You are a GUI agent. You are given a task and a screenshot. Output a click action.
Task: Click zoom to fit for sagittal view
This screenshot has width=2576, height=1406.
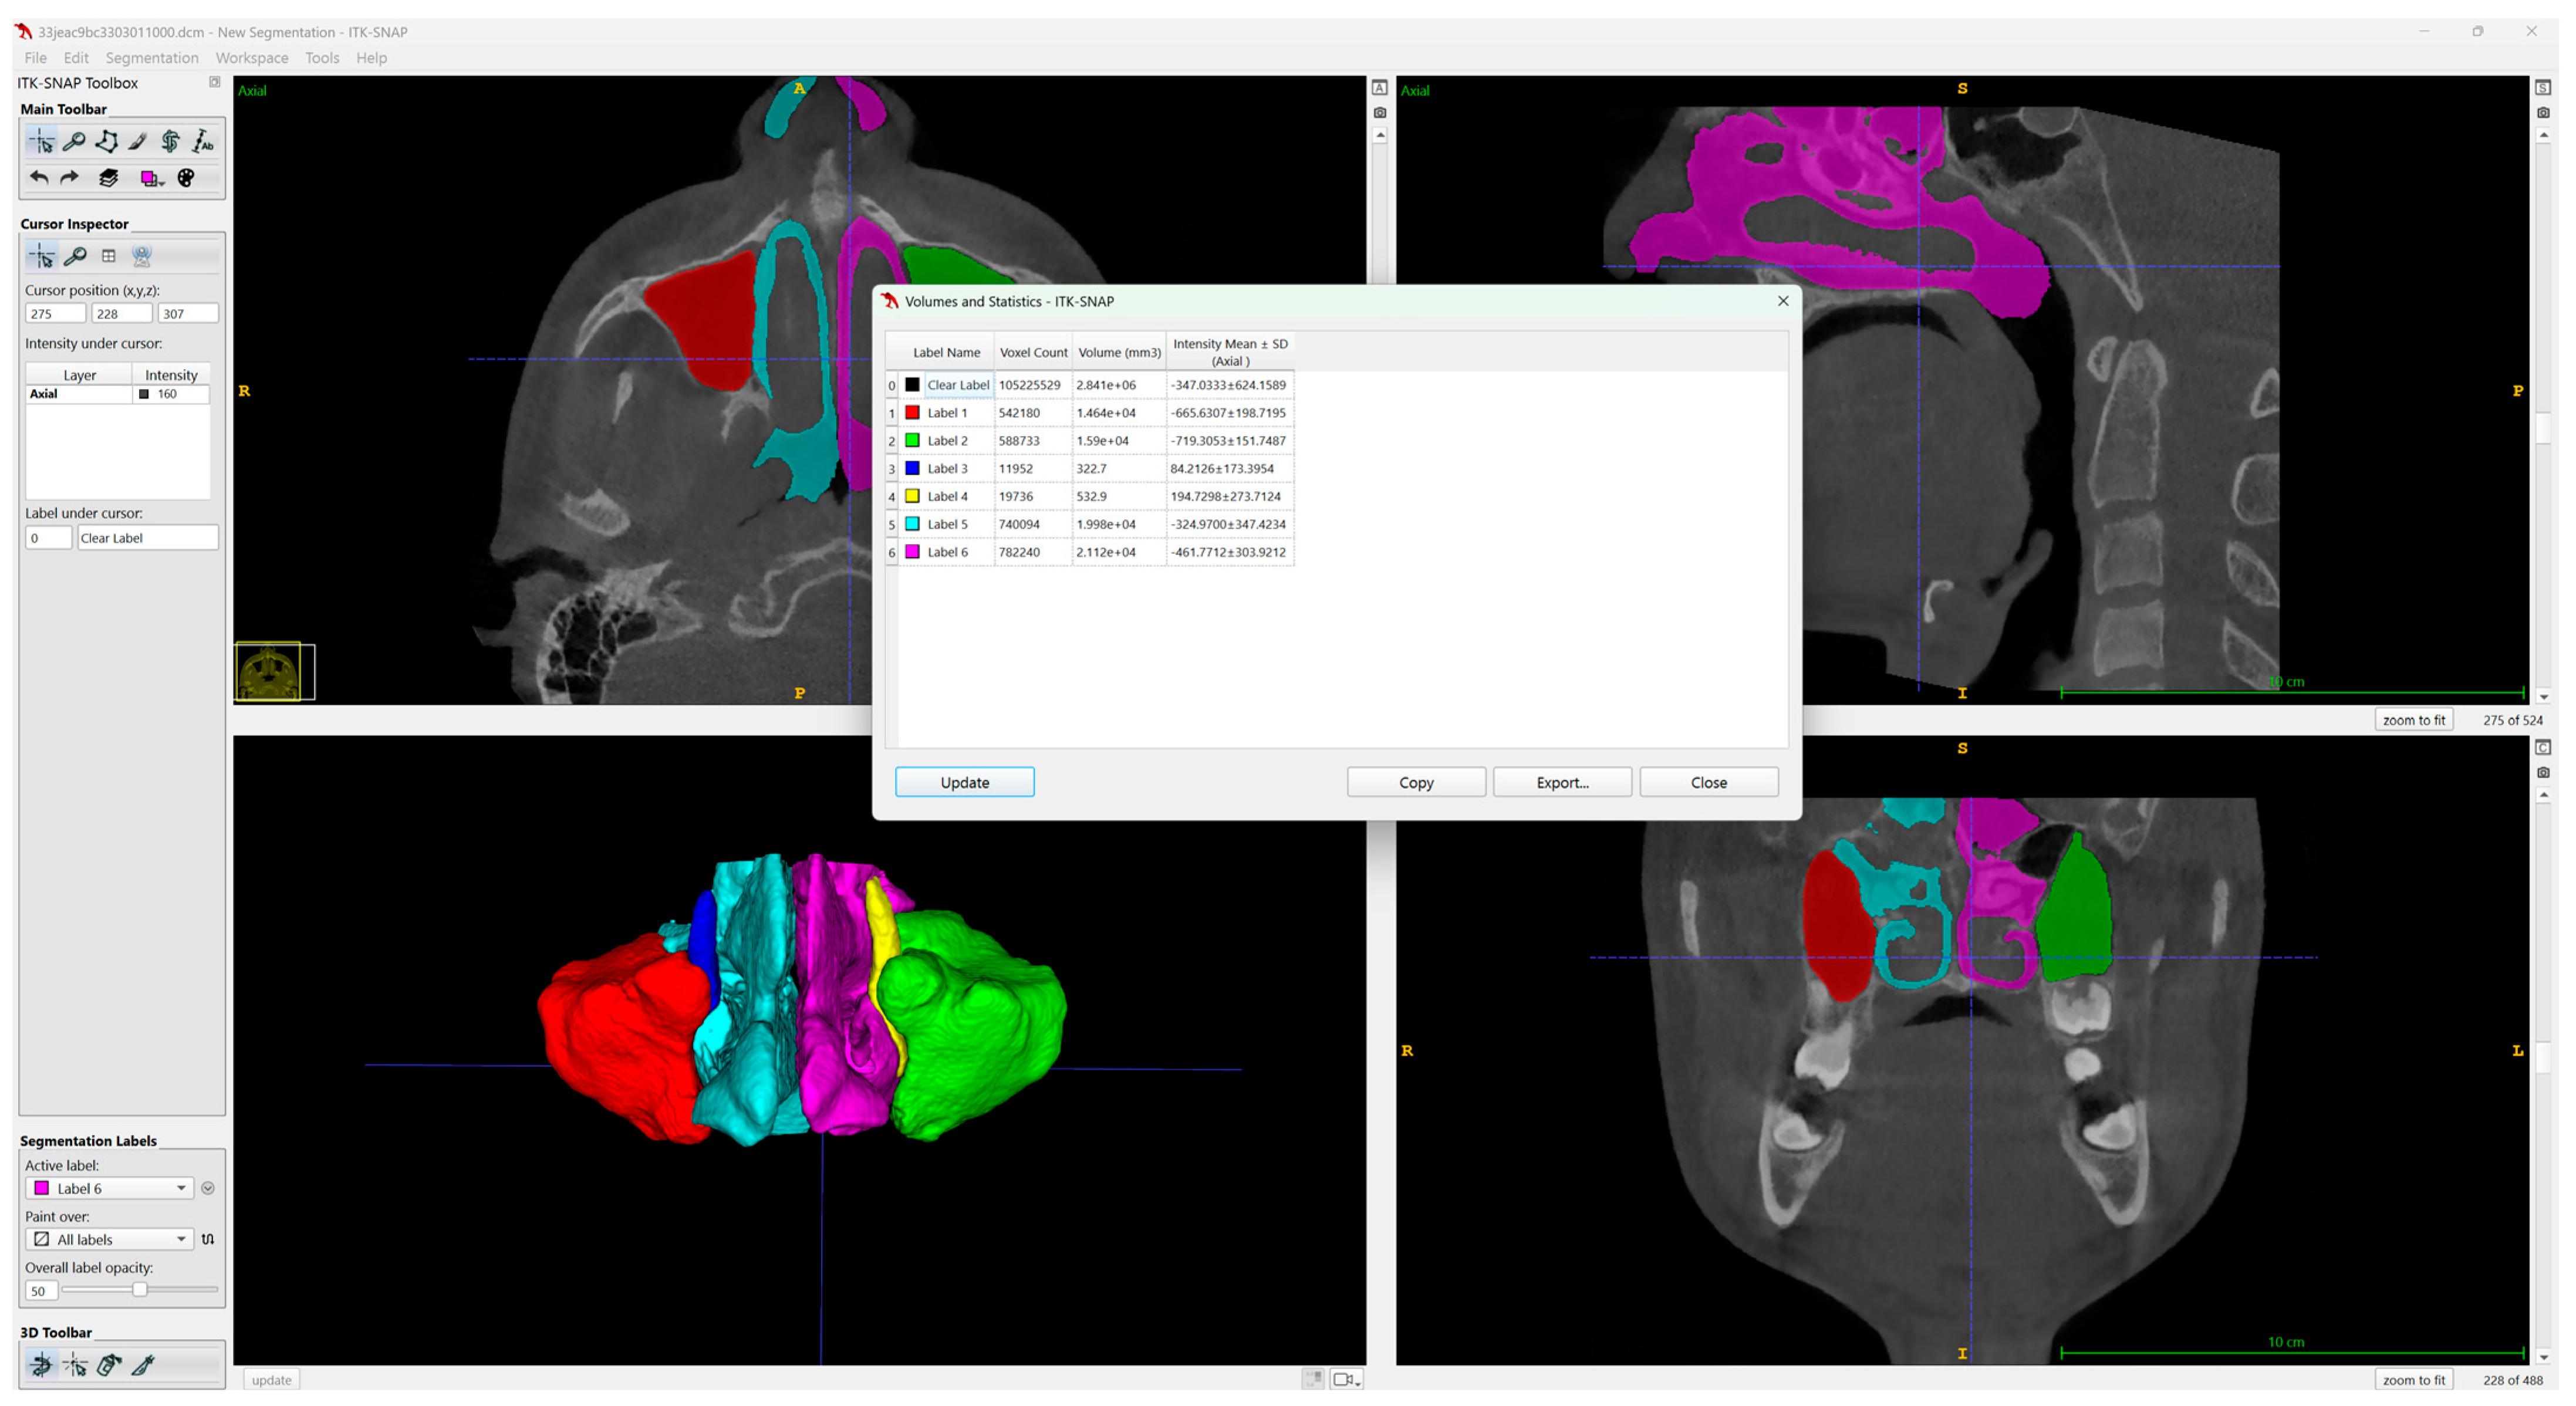tap(2413, 720)
